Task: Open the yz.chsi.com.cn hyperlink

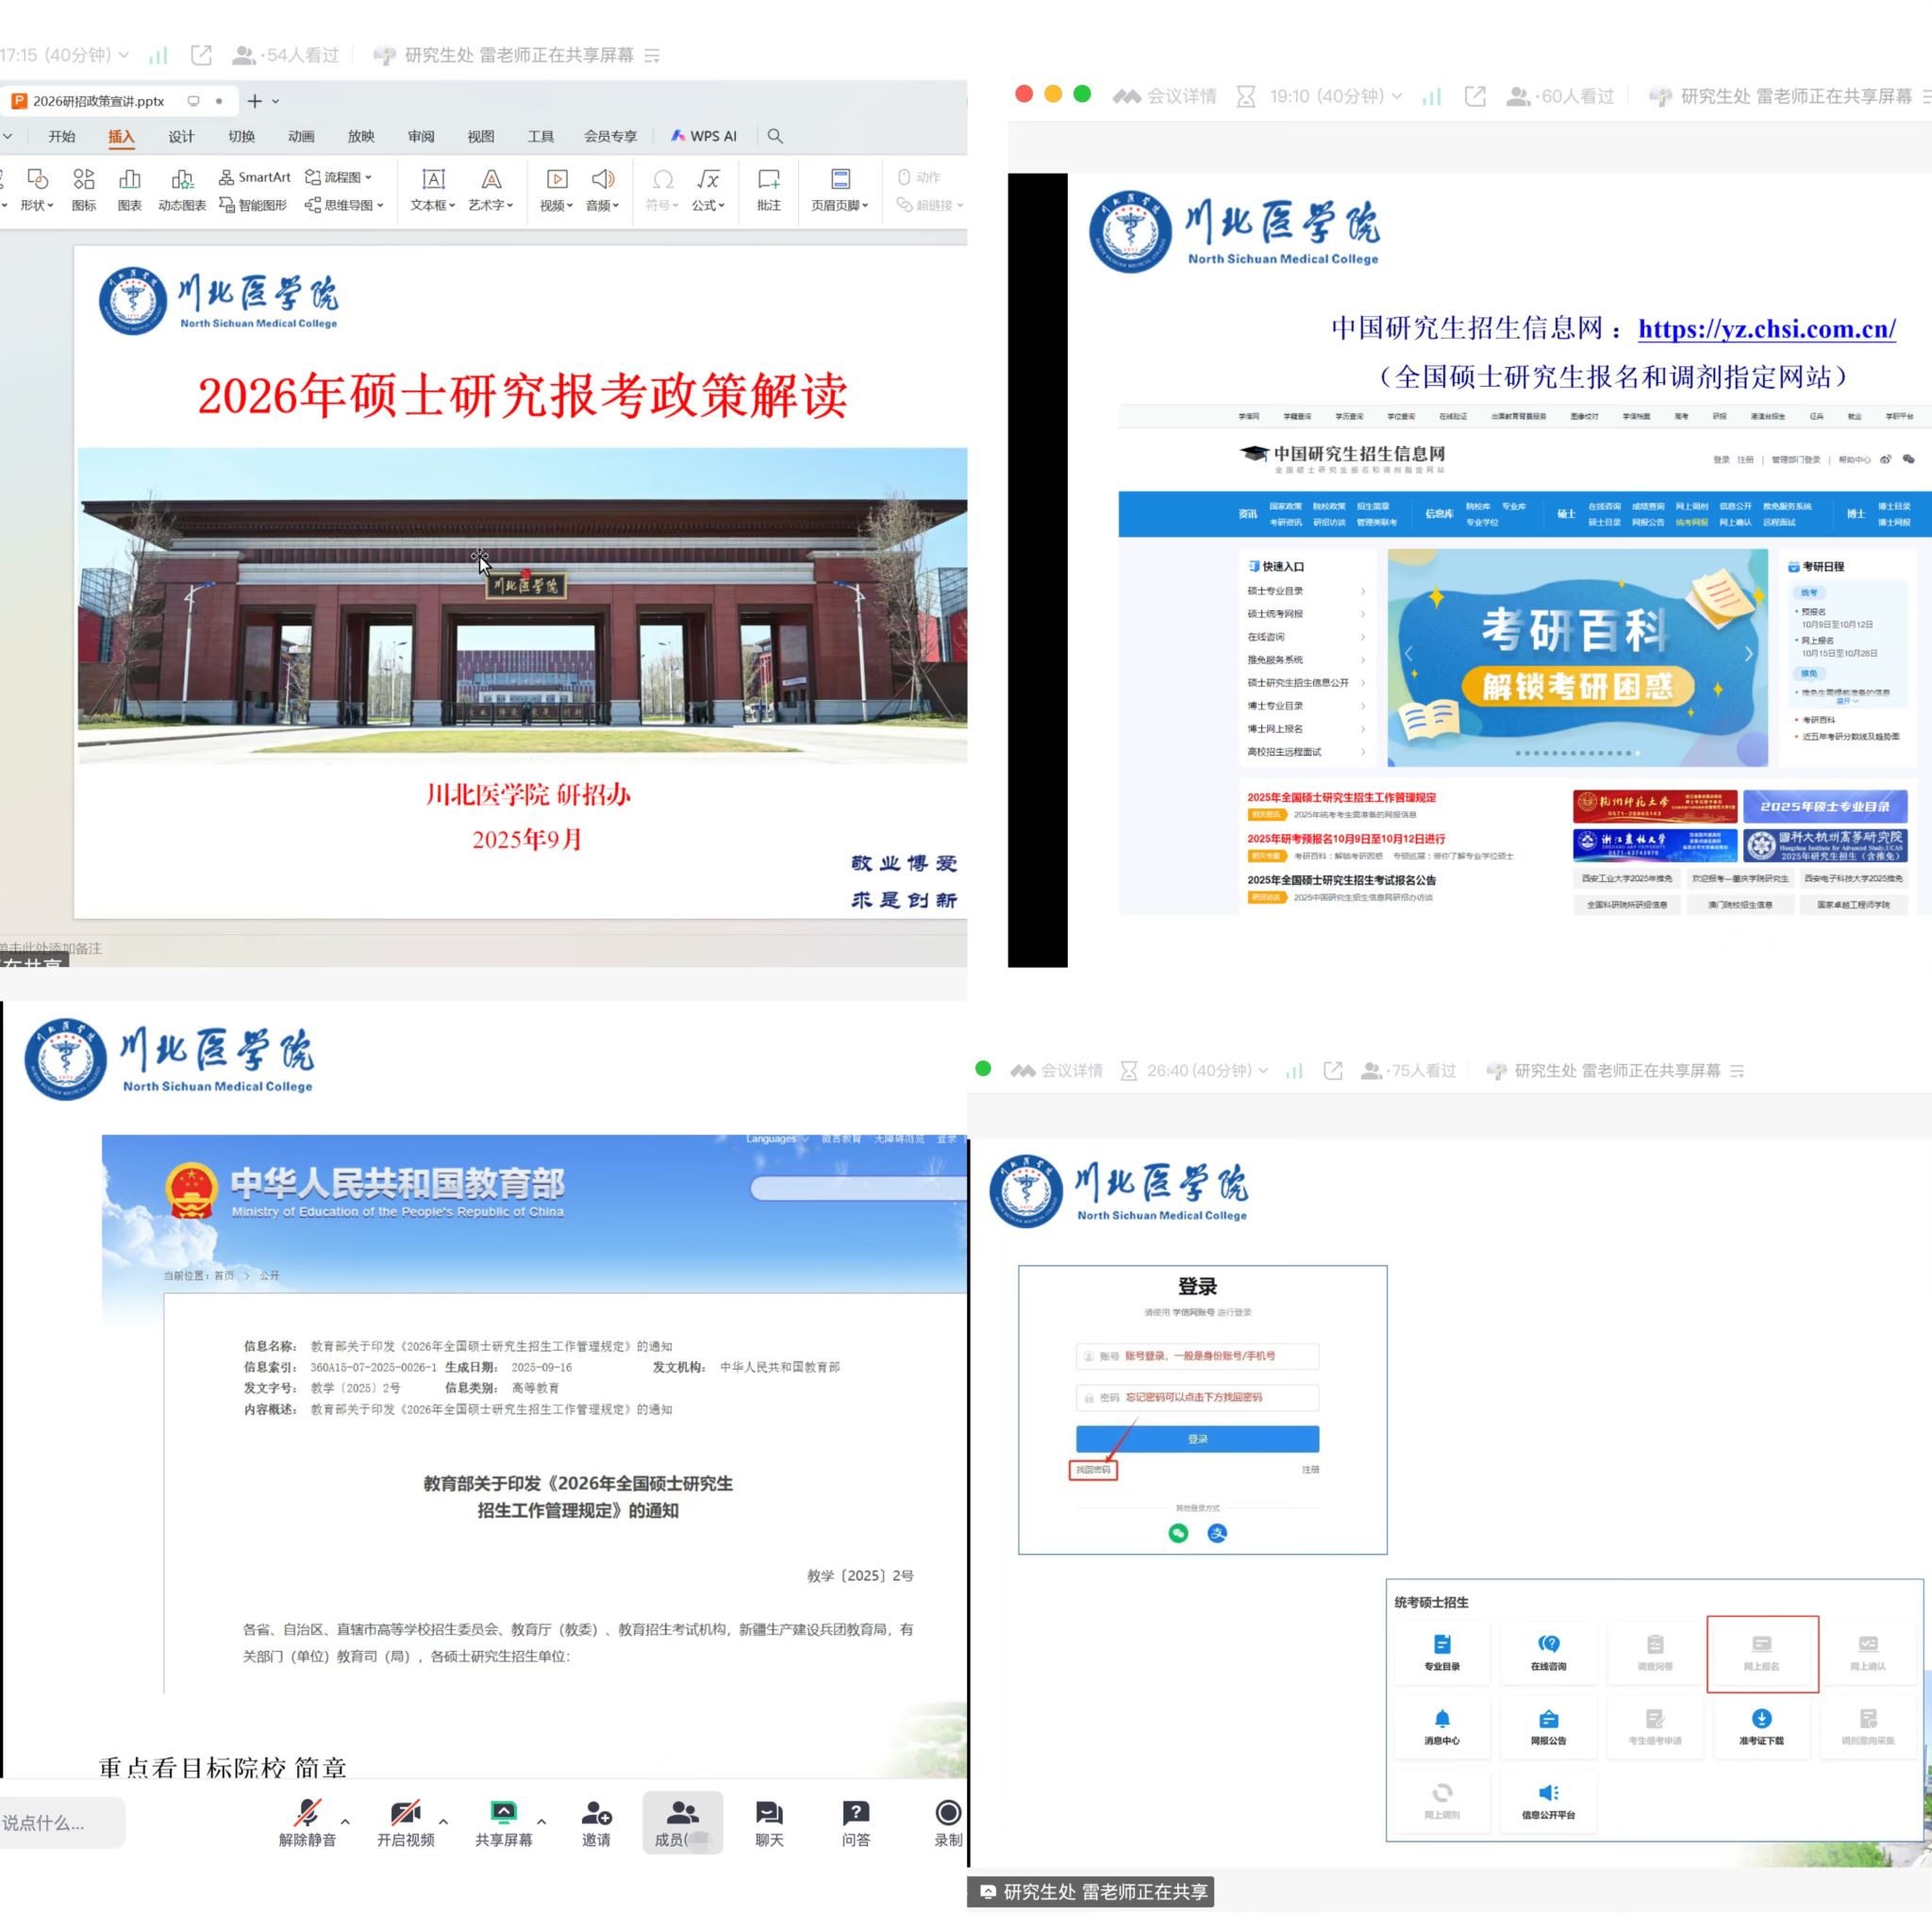Action: tap(1766, 329)
